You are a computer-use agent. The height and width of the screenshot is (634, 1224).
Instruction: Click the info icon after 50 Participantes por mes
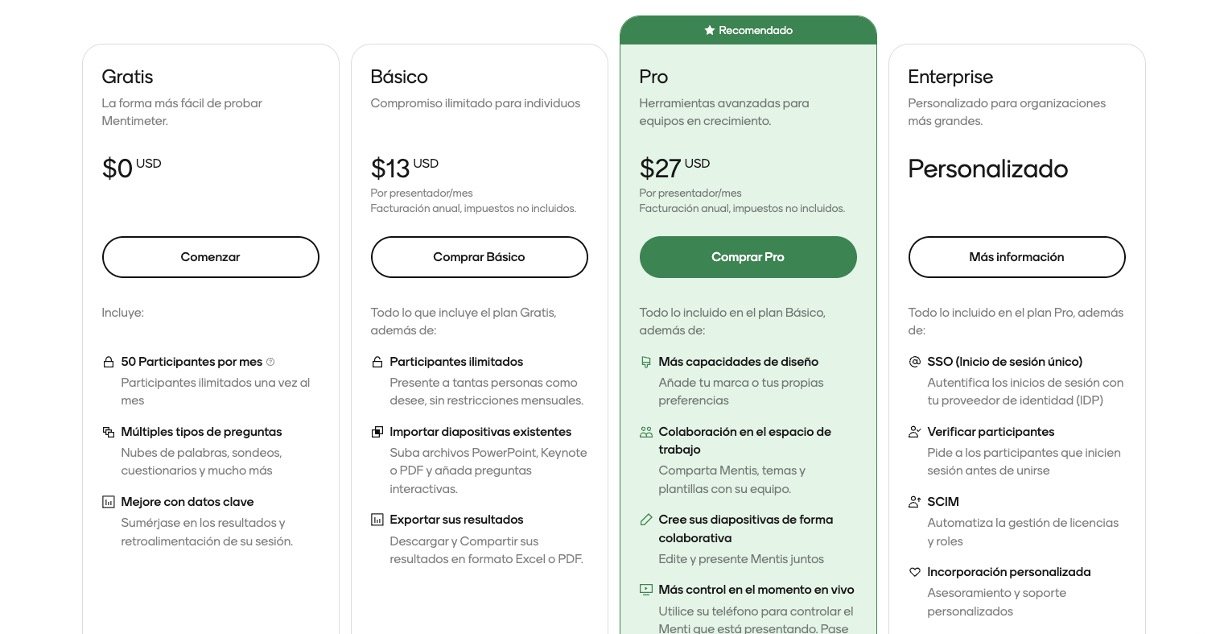(x=270, y=362)
